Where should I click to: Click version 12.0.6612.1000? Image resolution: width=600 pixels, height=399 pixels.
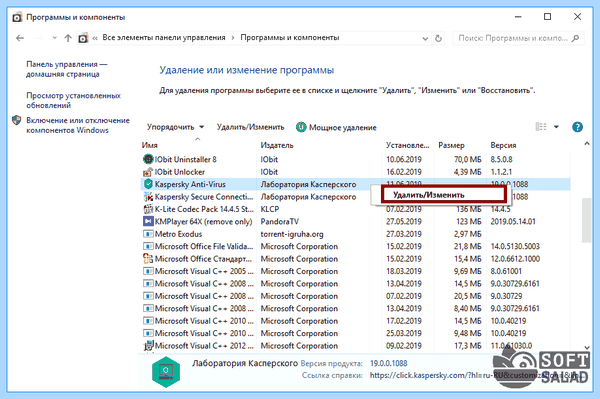[x=515, y=259]
